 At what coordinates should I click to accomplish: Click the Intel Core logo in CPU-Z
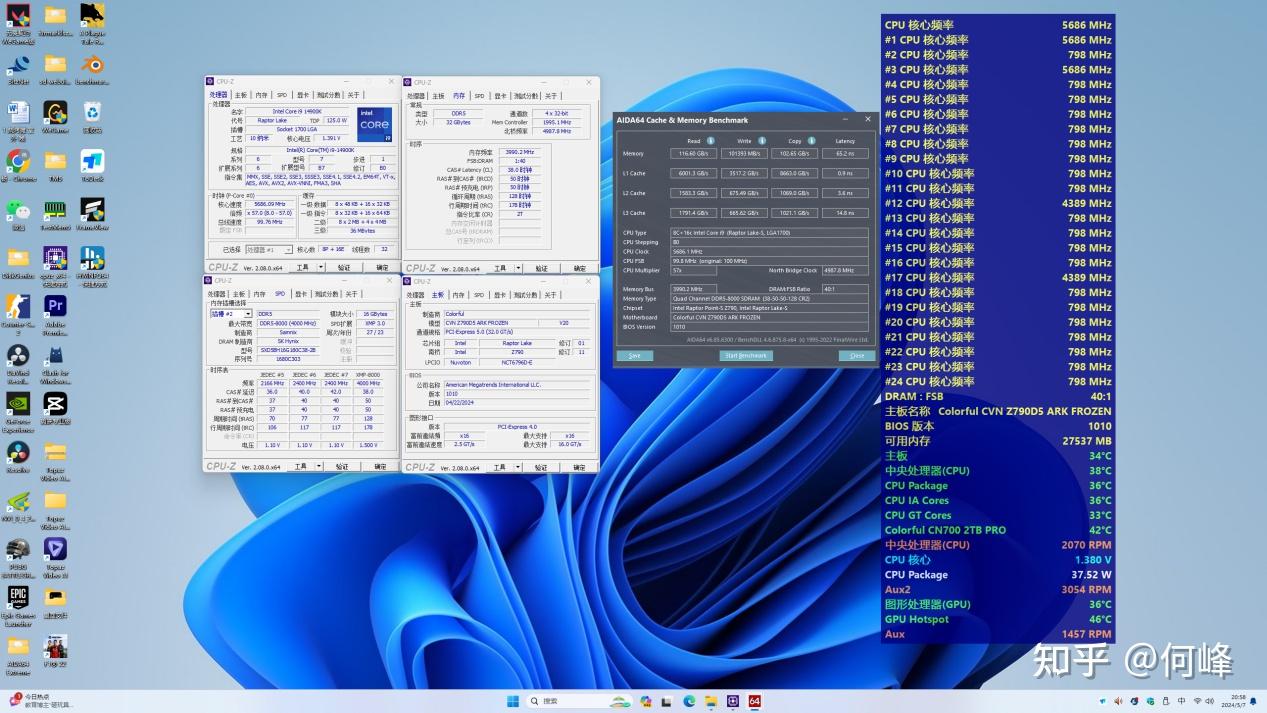point(374,124)
